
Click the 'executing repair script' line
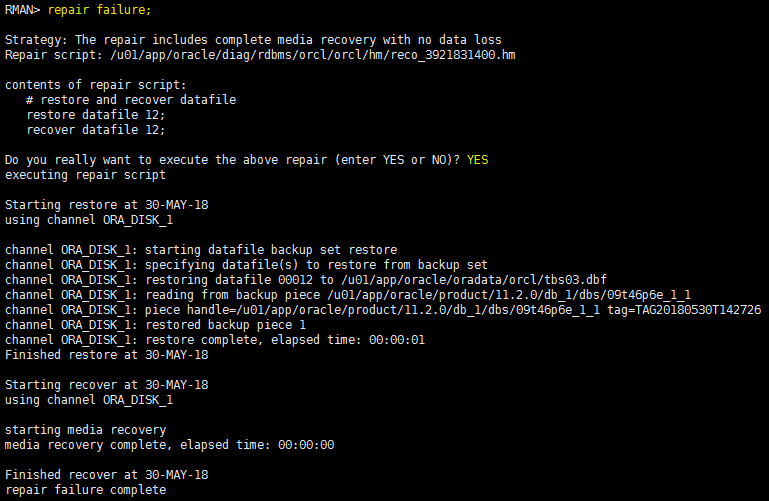[85, 175]
